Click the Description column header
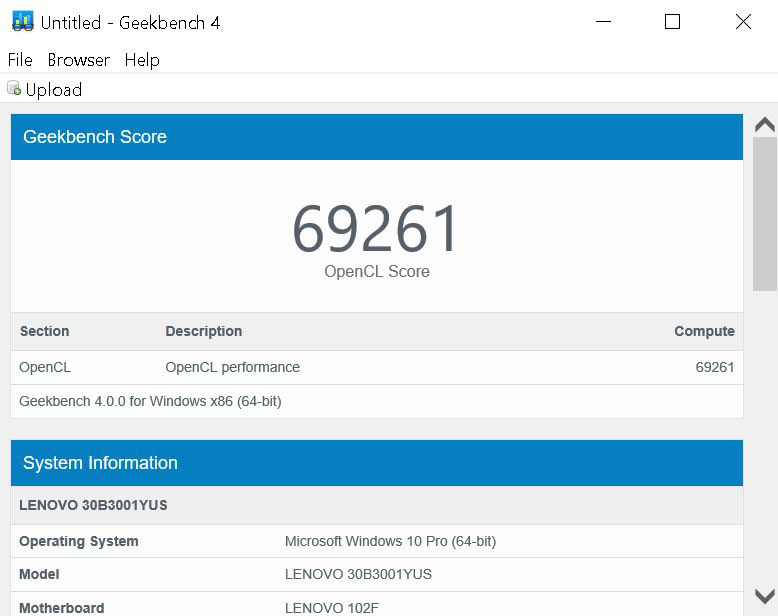Screen dimensions: 778x616 (x=203, y=331)
